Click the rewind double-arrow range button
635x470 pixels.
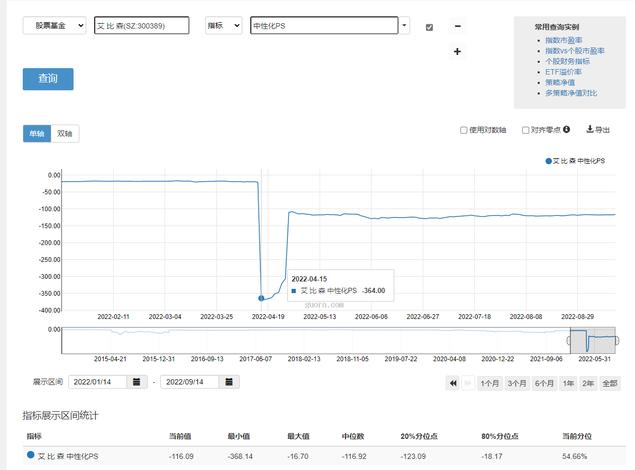(452, 382)
